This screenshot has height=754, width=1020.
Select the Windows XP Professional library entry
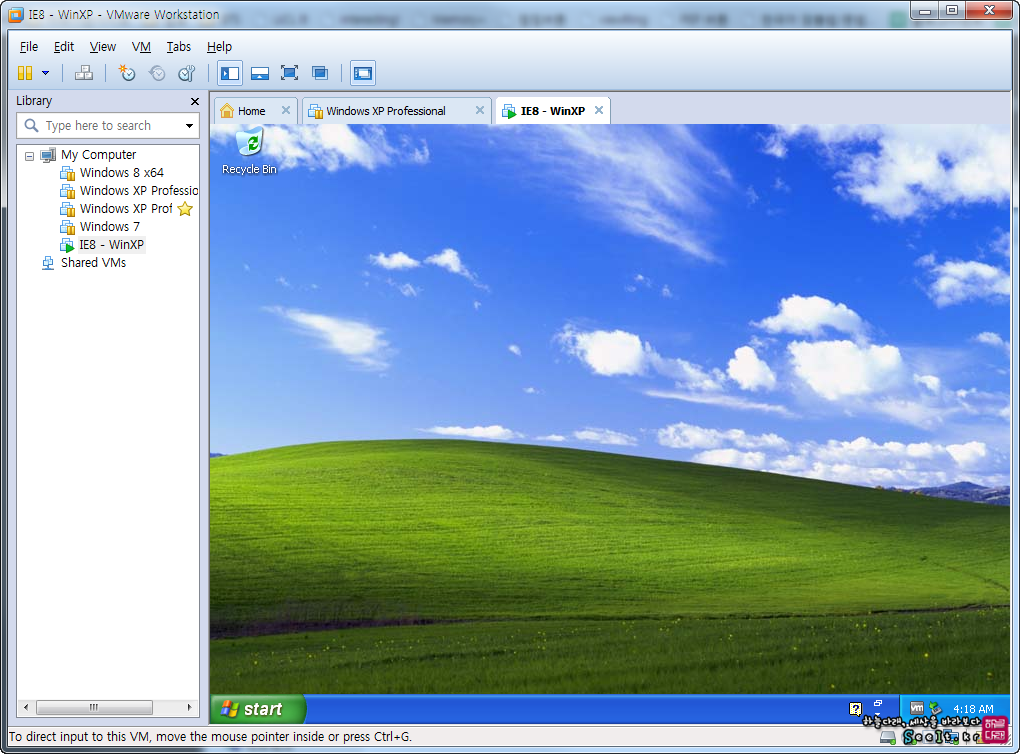click(139, 191)
